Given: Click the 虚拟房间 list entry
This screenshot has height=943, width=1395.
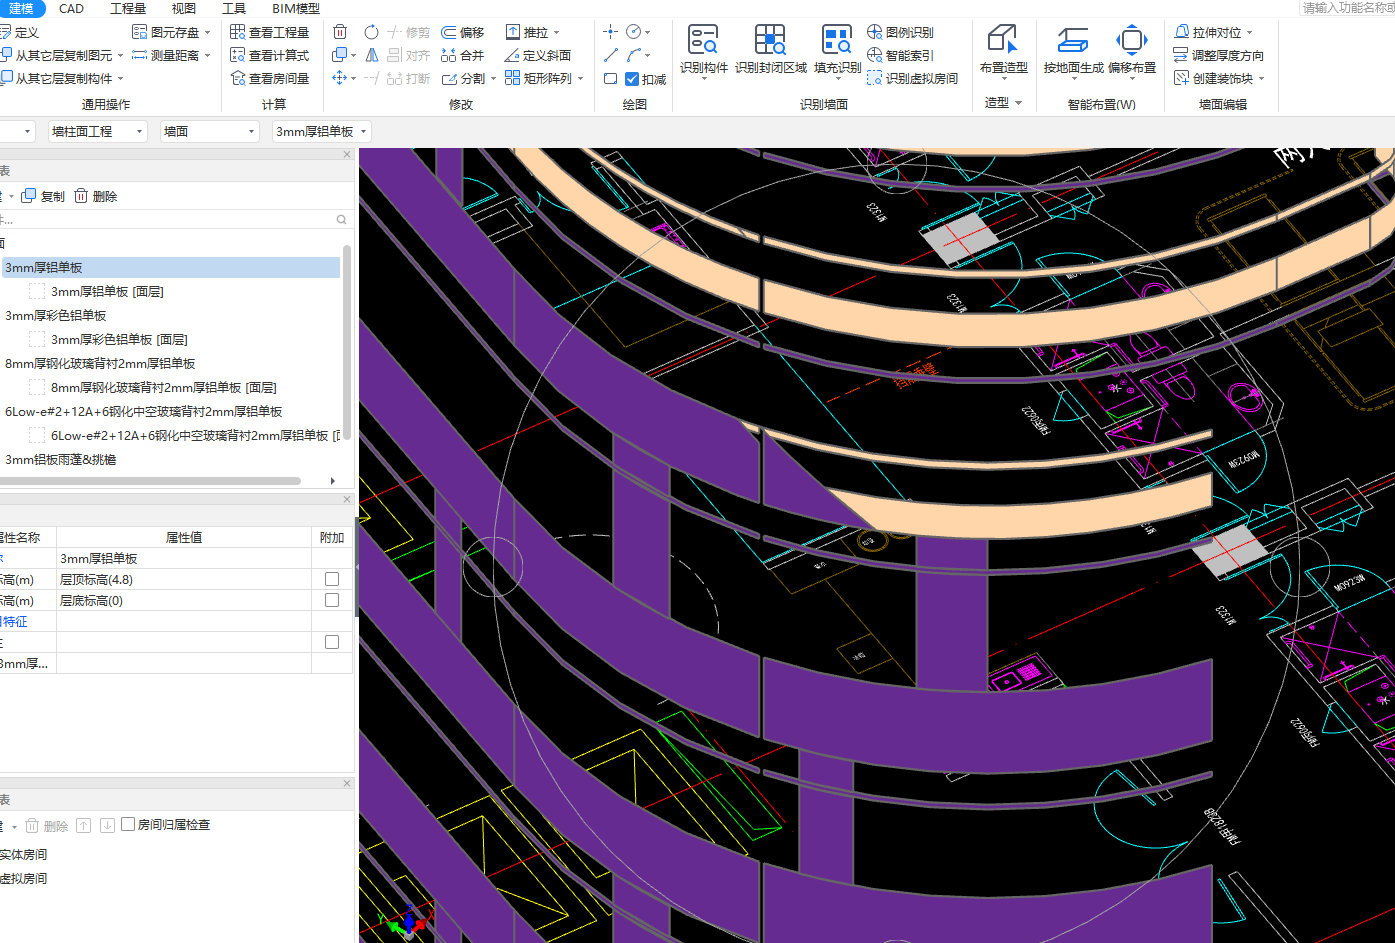Looking at the screenshot, I should (x=23, y=878).
